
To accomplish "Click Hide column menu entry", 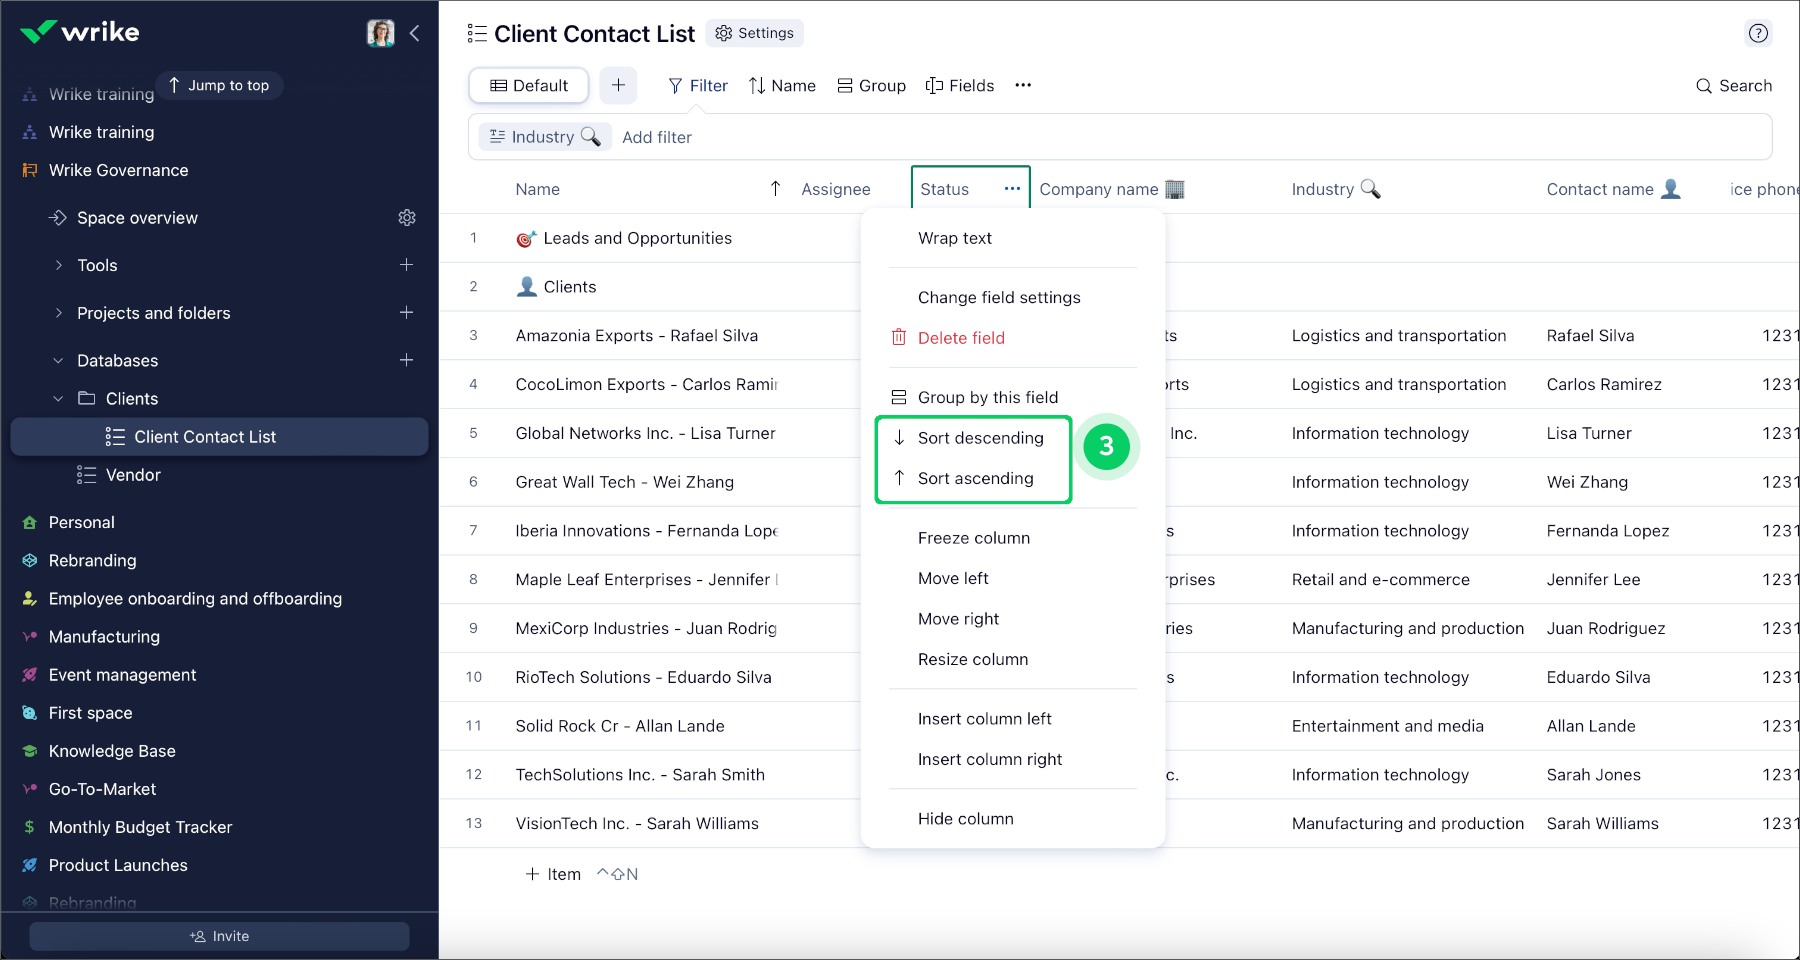I will 965,819.
